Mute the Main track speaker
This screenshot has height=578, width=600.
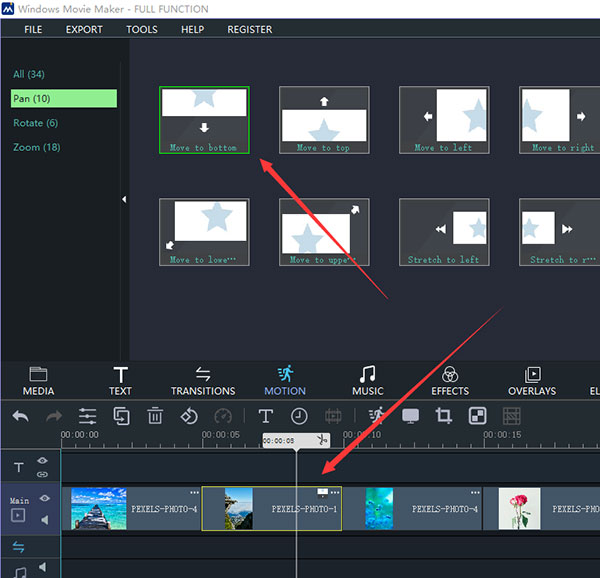pos(44,520)
